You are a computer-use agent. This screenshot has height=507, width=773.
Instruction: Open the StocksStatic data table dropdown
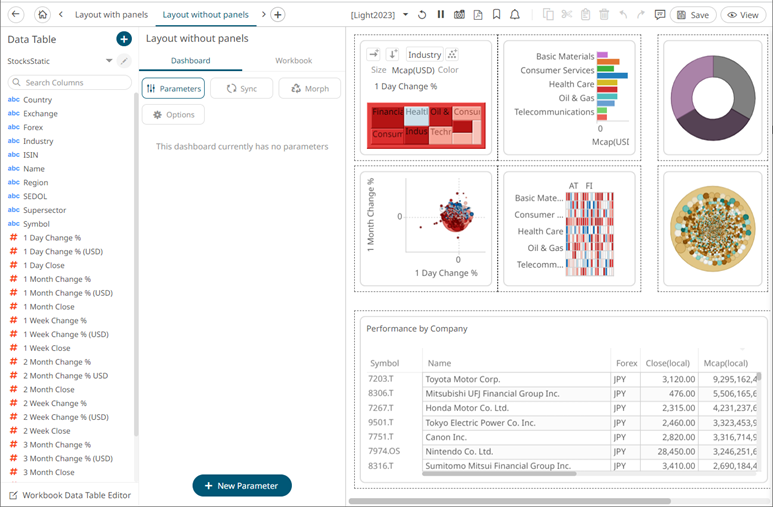pyautogui.click(x=109, y=61)
